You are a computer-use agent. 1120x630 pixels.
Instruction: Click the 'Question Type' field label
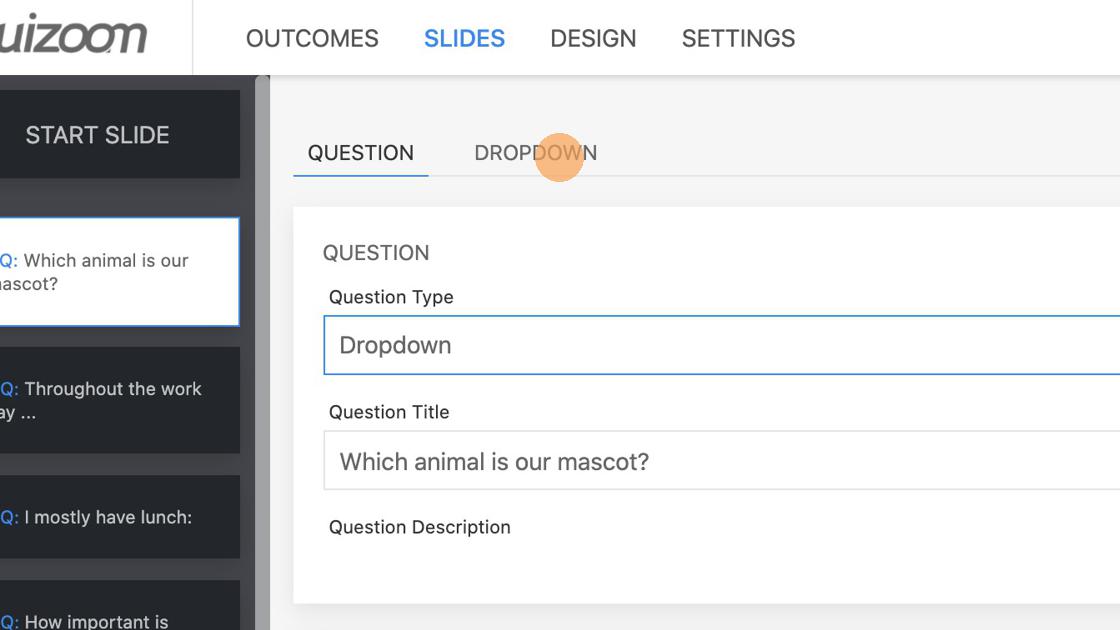[x=391, y=297]
